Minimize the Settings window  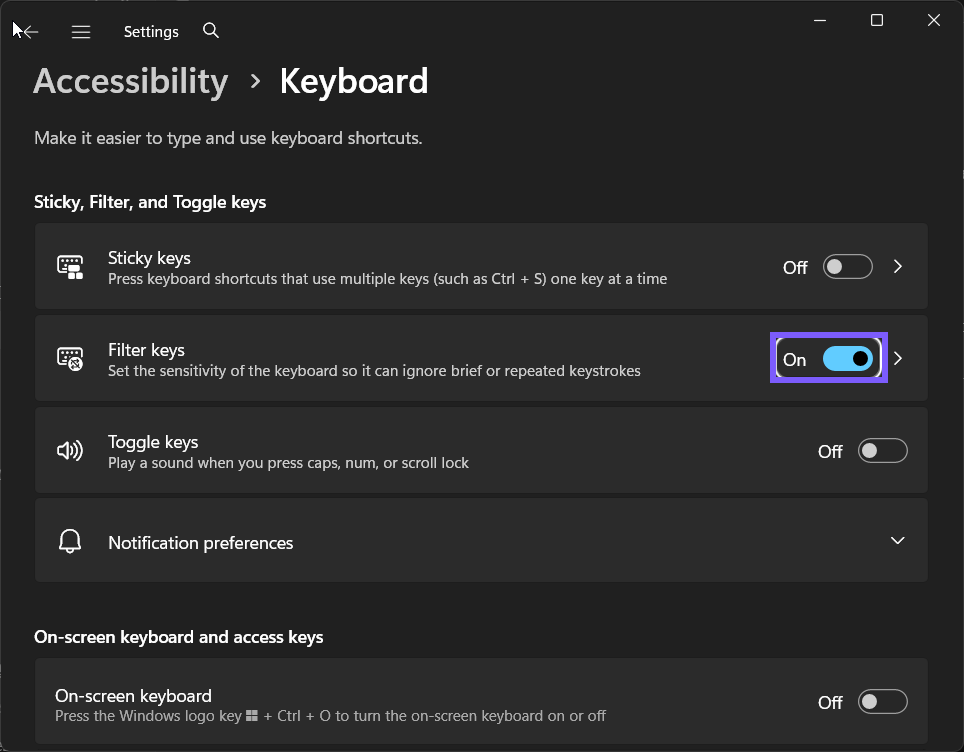(x=820, y=20)
